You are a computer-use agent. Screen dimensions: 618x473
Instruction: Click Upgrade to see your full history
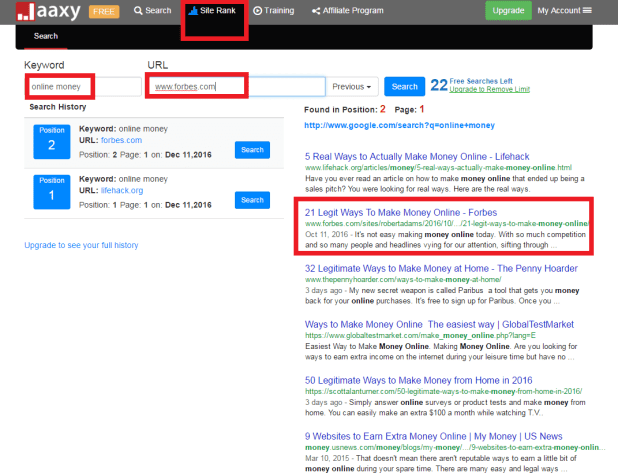click(81, 245)
